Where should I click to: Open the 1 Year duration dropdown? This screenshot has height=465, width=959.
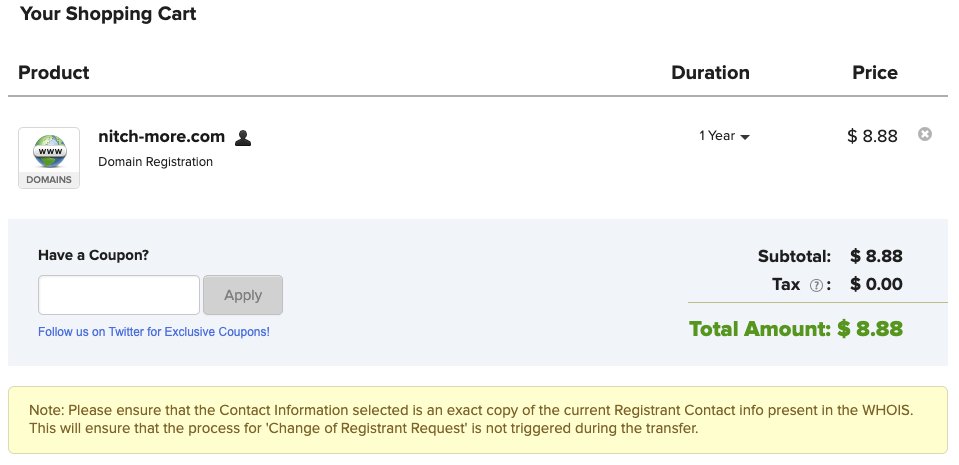click(x=724, y=136)
